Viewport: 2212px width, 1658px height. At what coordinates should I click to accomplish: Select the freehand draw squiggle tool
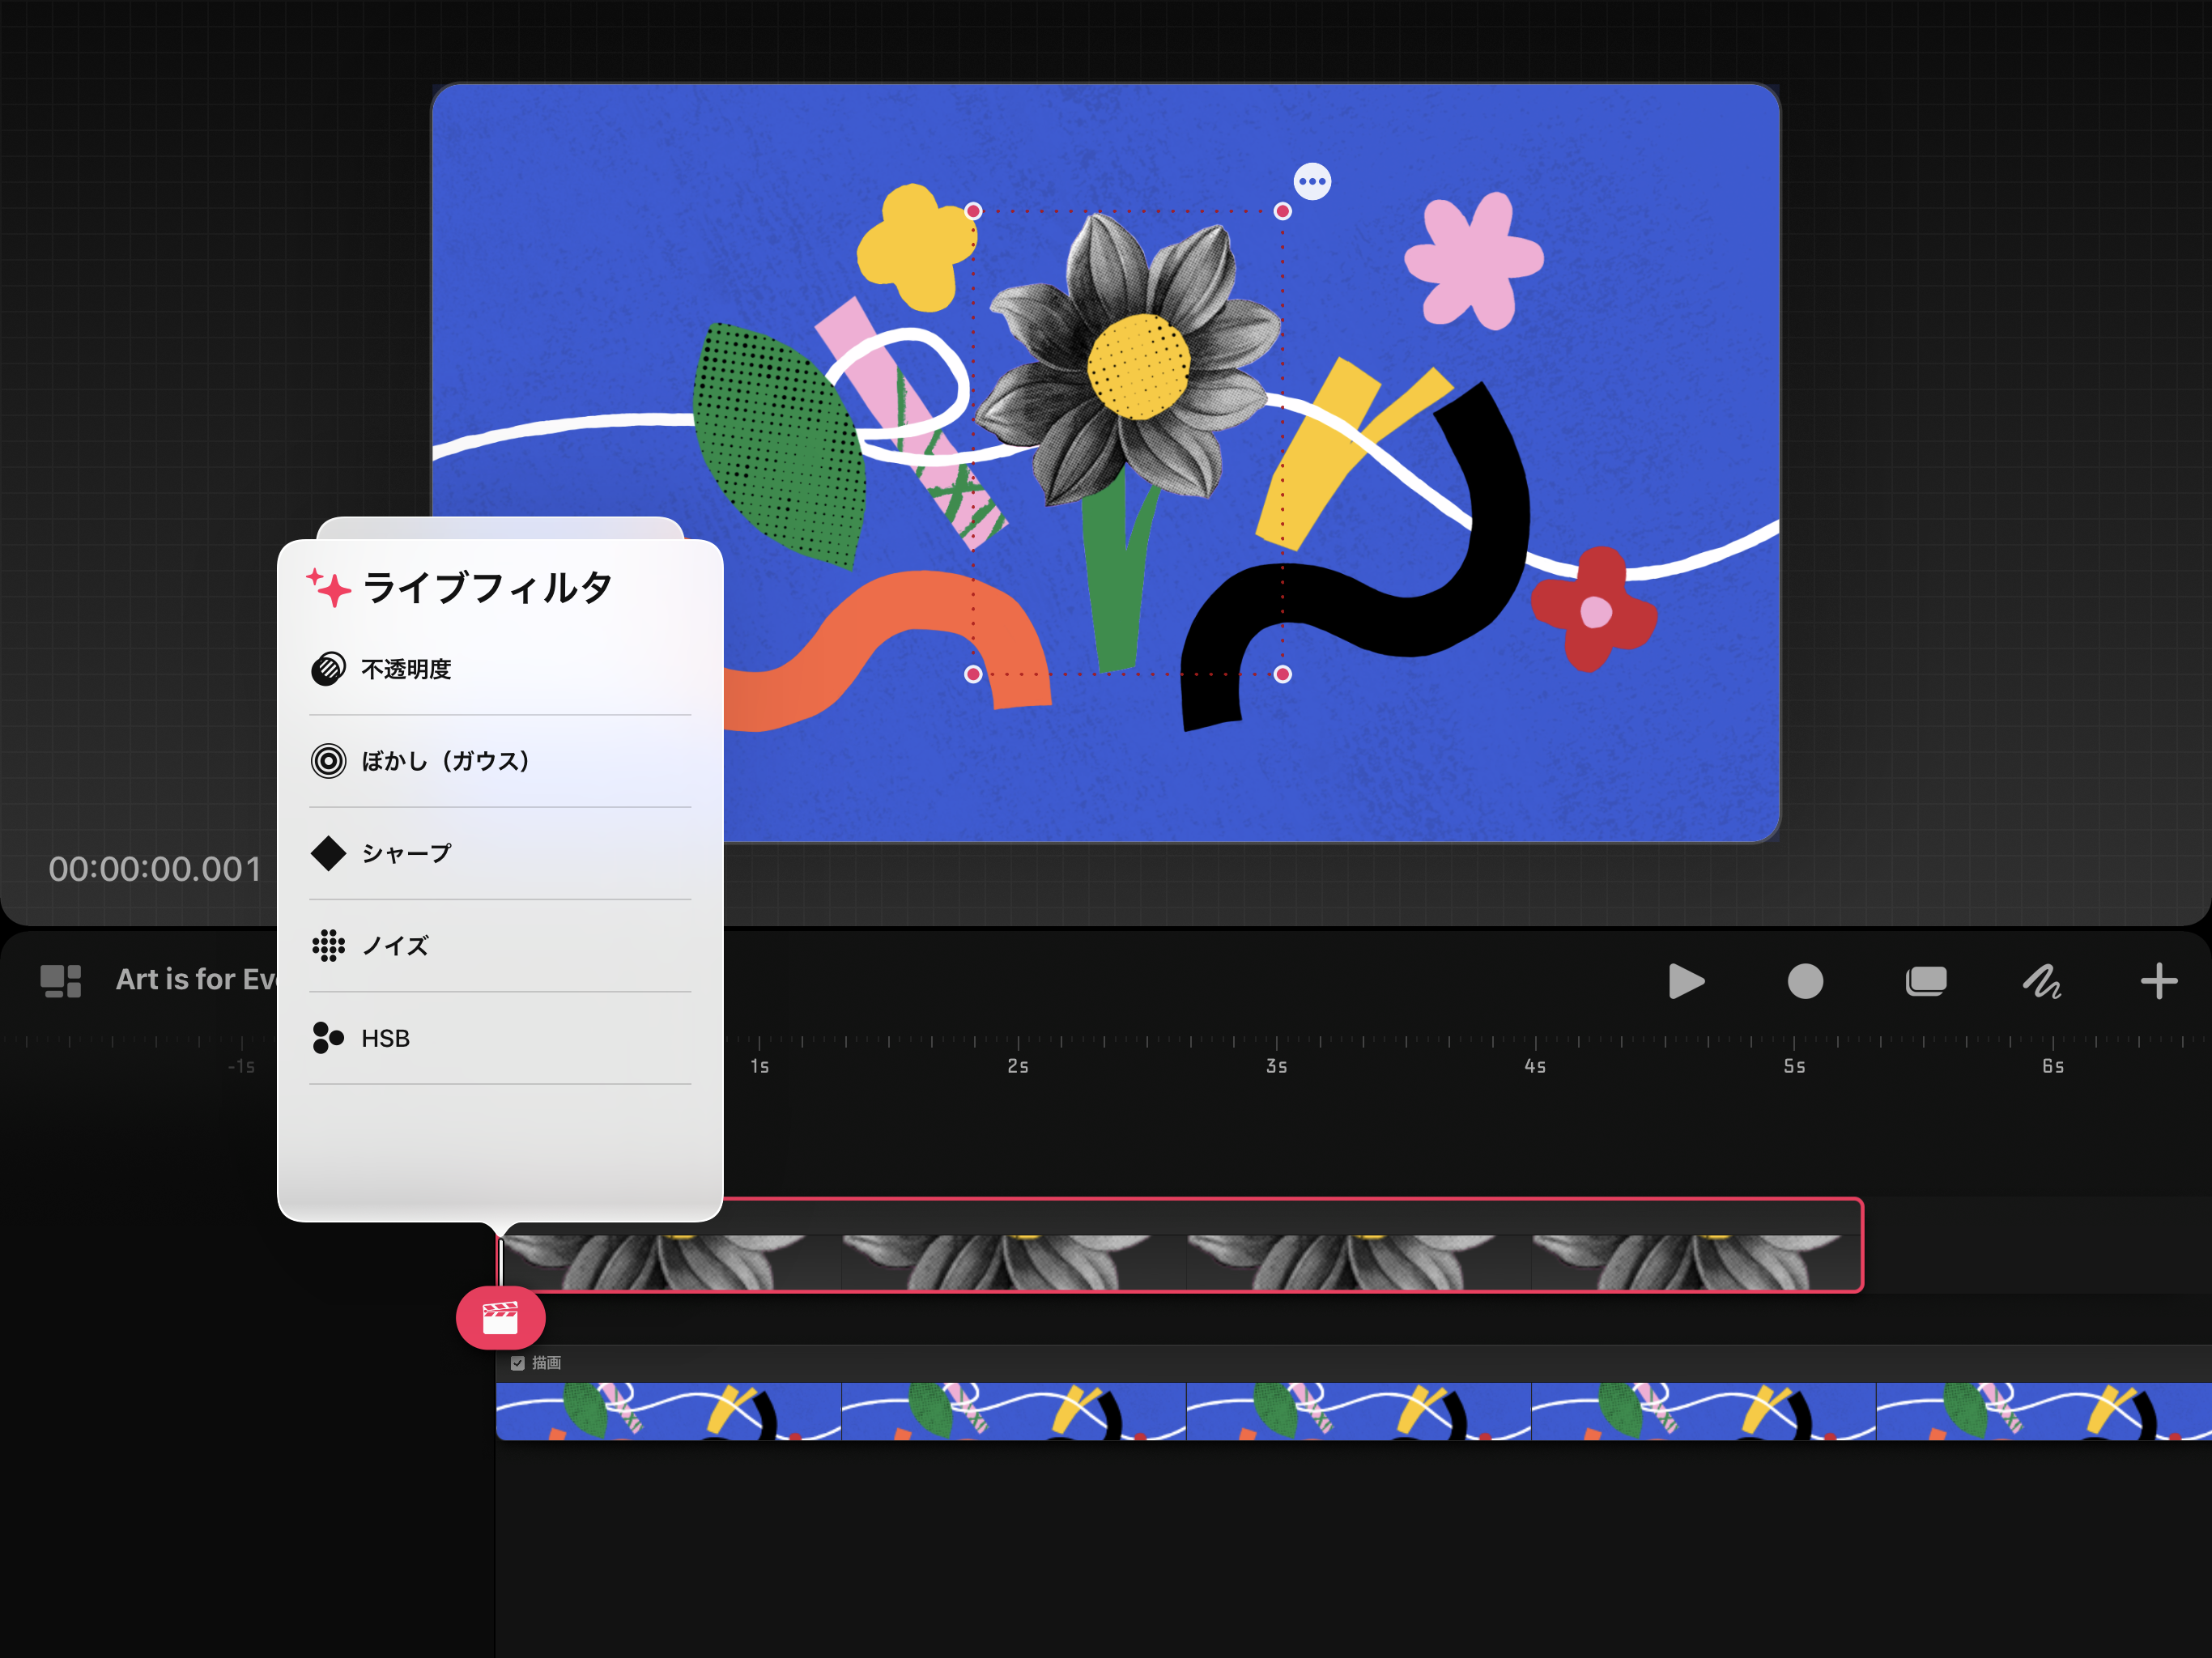(2041, 981)
